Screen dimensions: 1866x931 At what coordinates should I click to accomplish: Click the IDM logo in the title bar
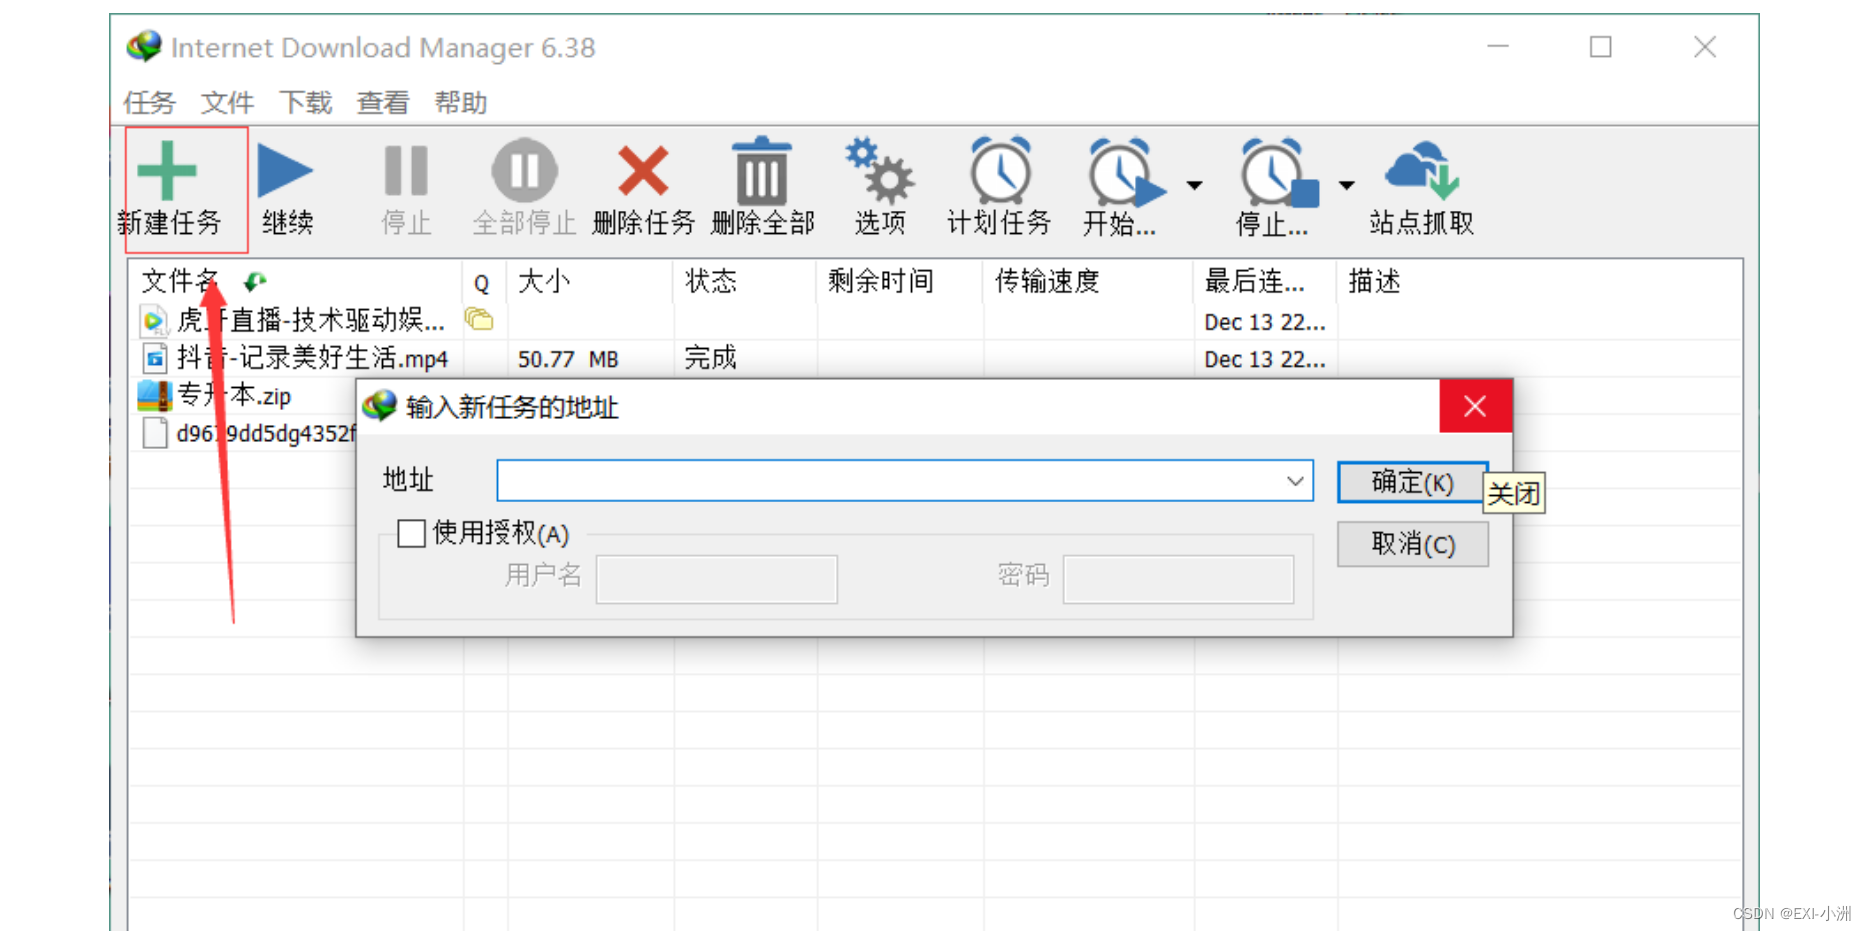(x=144, y=46)
